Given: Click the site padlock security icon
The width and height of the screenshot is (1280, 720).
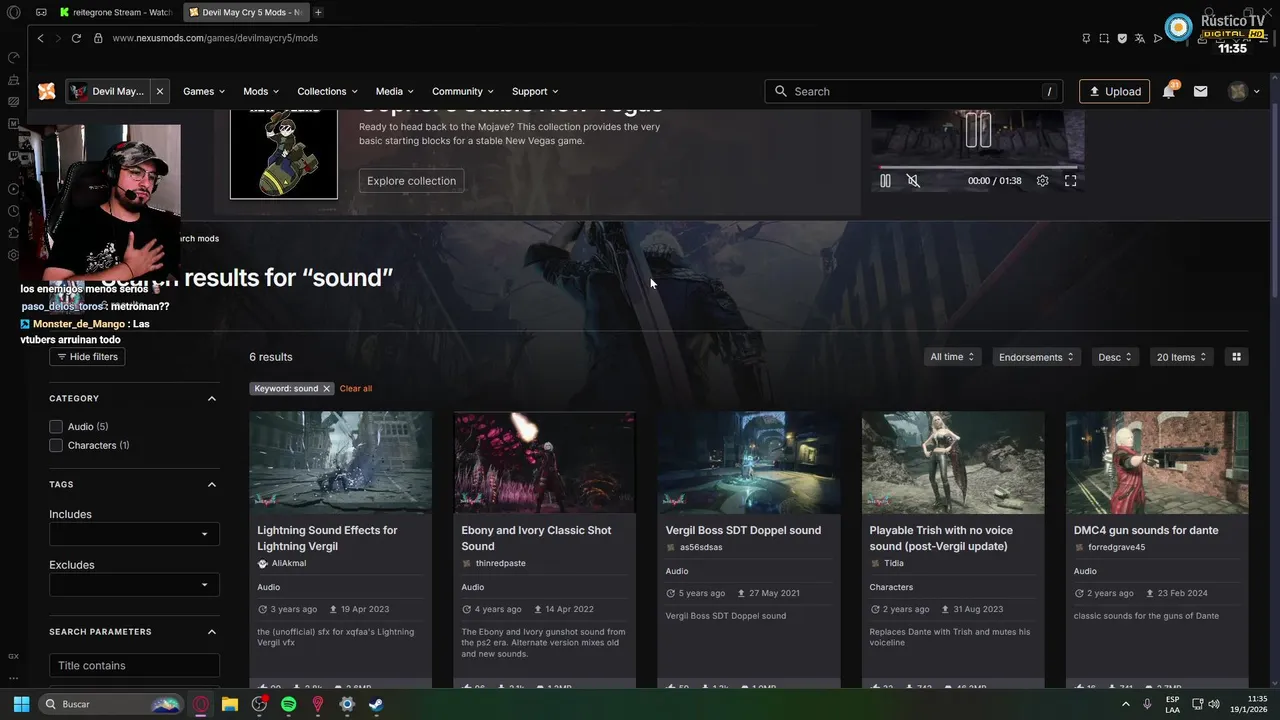Looking at the screenshot, I should [x=98, y=38].
